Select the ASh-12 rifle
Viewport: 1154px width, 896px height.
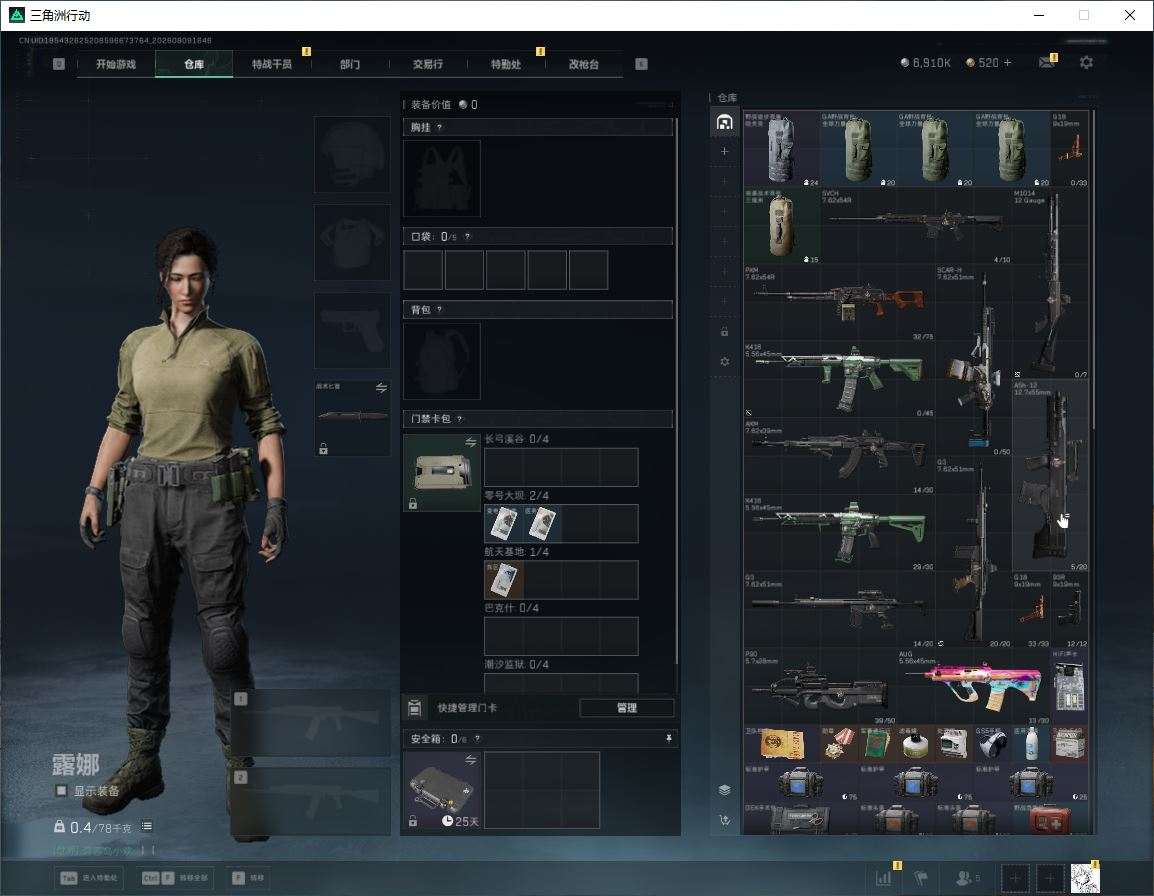1050,475
